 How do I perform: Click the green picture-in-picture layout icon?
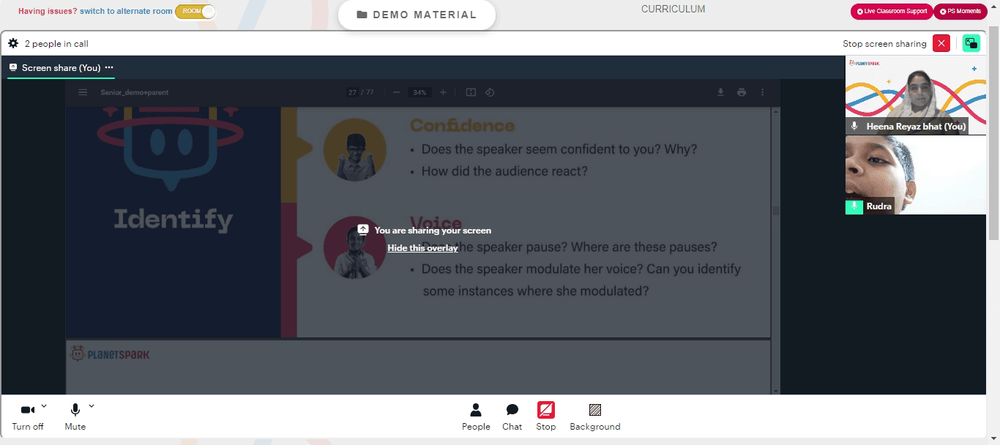point(971,43)
